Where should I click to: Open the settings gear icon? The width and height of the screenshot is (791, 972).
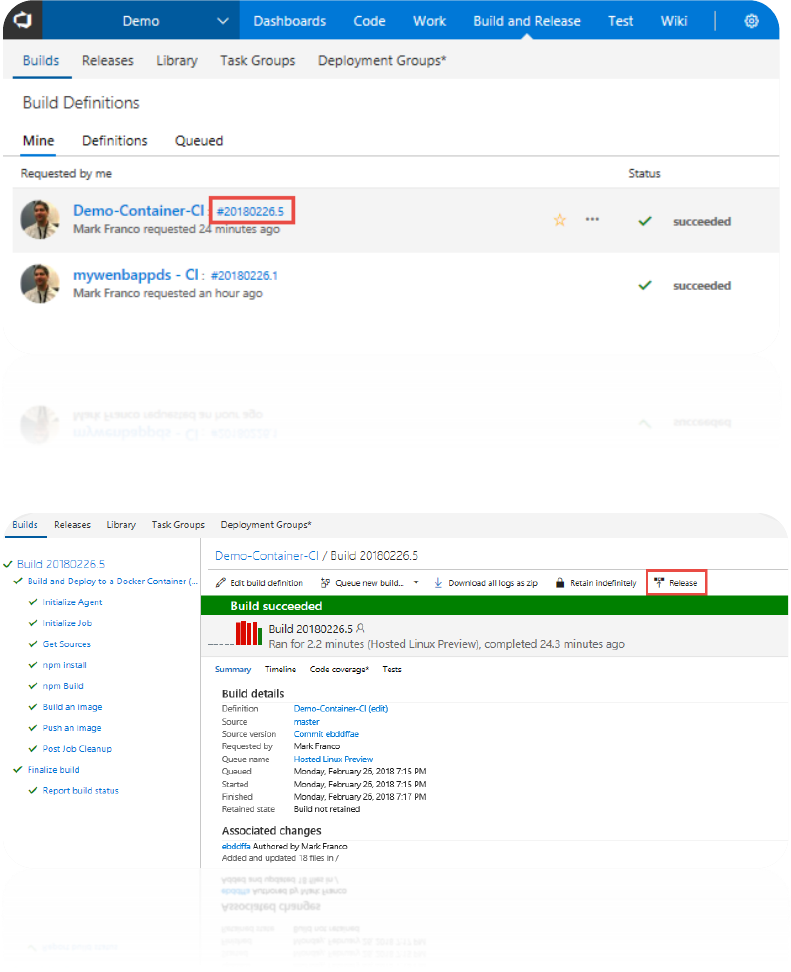coord(751,21)
